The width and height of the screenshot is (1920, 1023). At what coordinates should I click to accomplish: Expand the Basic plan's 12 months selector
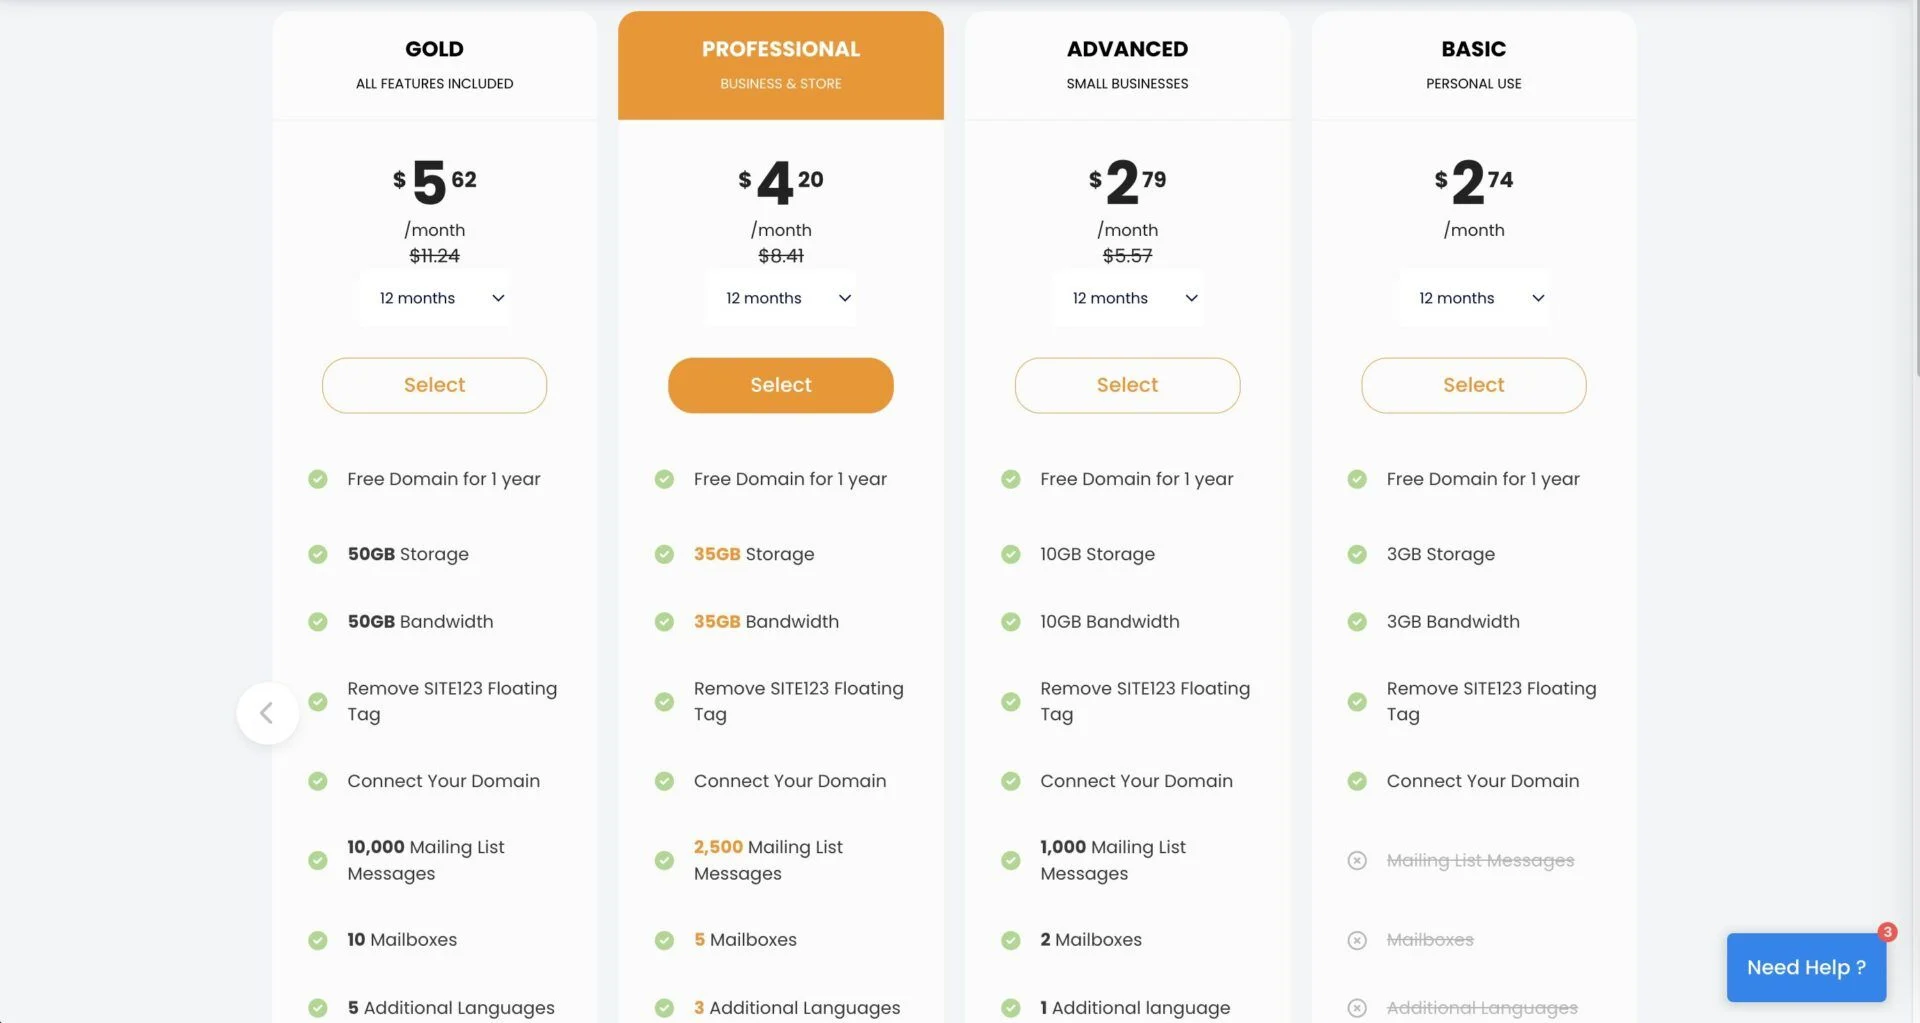click(1473, 297)
